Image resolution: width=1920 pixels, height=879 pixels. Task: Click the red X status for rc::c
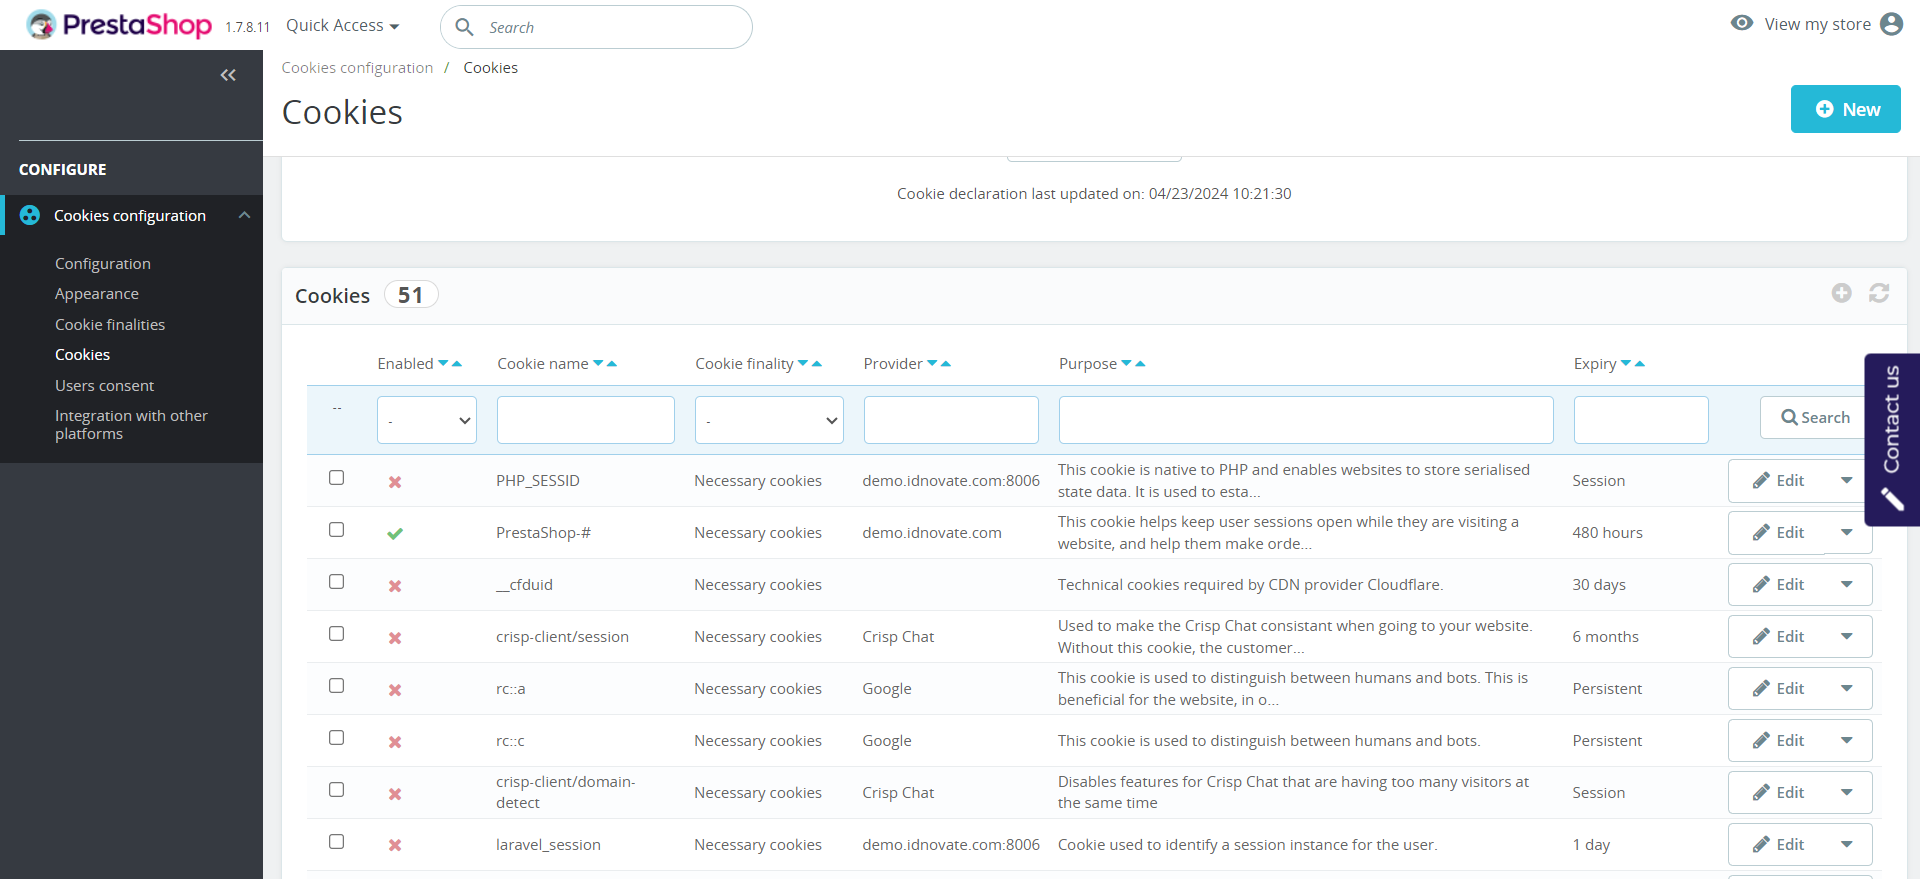395,742
